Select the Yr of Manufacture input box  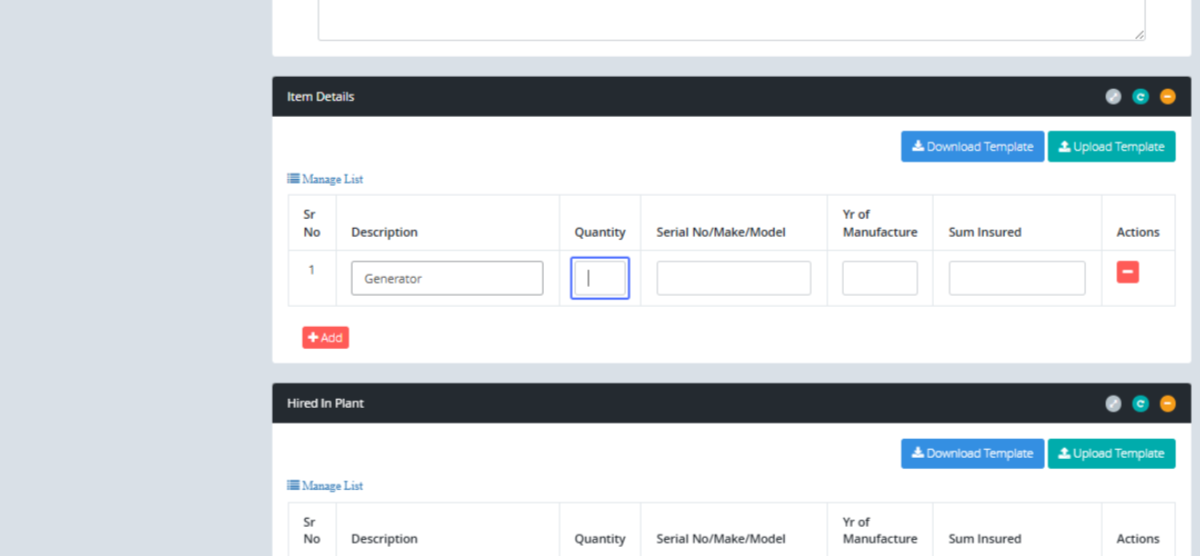879,279
